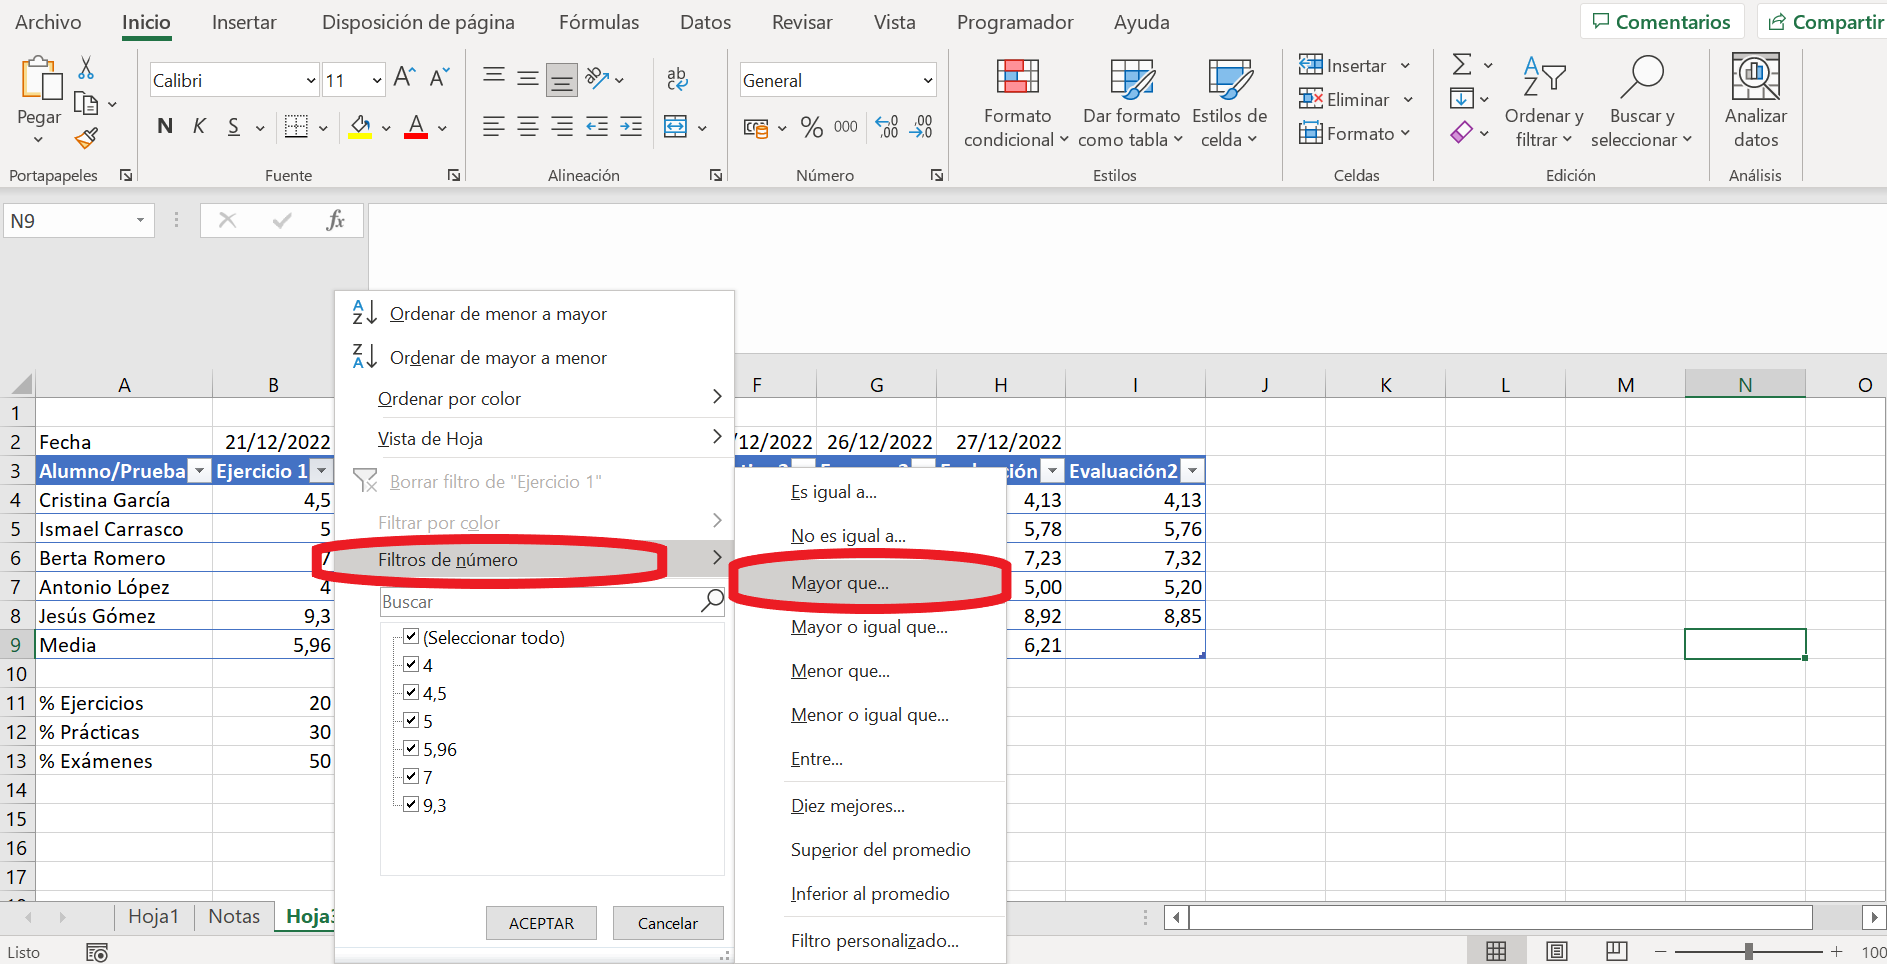The width and height of the screenshot is (1887, 964).
Task: Open the Ejercicio 1 column filter arrow
Action: coord(321,471)
